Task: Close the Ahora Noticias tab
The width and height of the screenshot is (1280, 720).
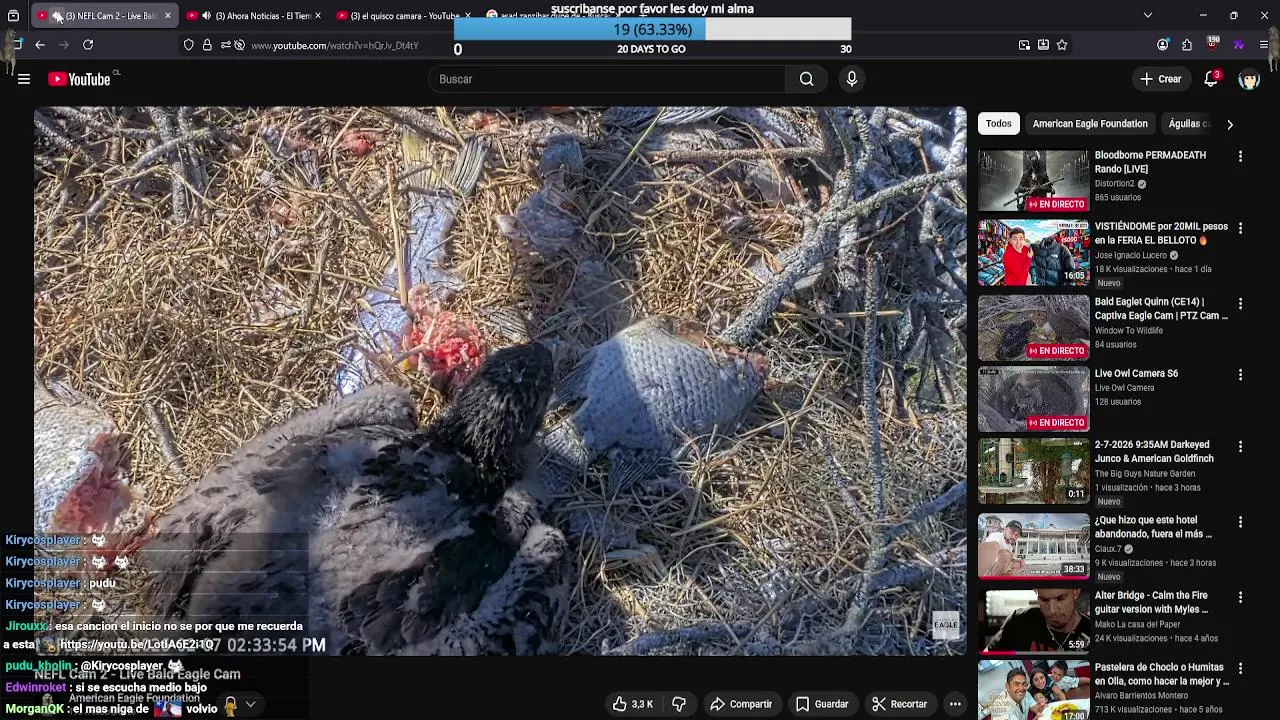Action: [x=318, y=16]
